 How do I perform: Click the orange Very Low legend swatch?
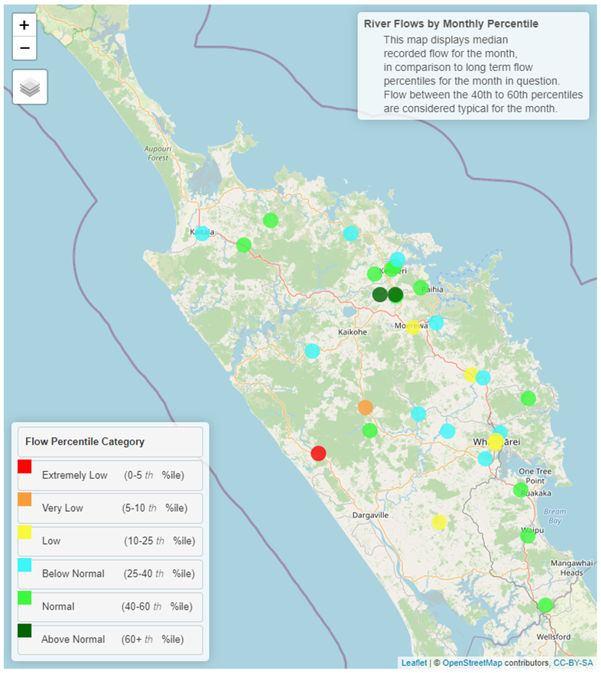coord(24,499)
